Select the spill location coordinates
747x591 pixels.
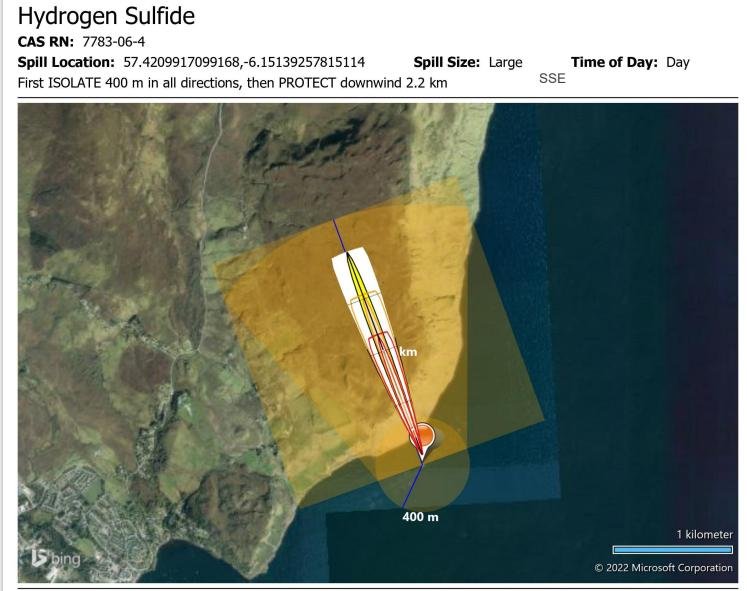(244, 62)
